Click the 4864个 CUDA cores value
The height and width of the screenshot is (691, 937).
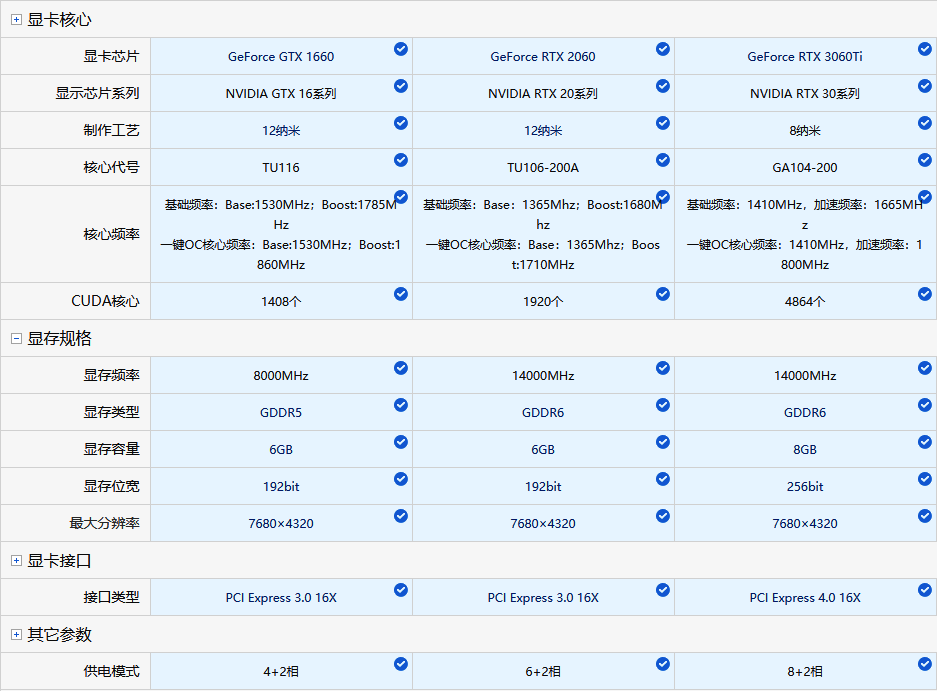point(805,301)
